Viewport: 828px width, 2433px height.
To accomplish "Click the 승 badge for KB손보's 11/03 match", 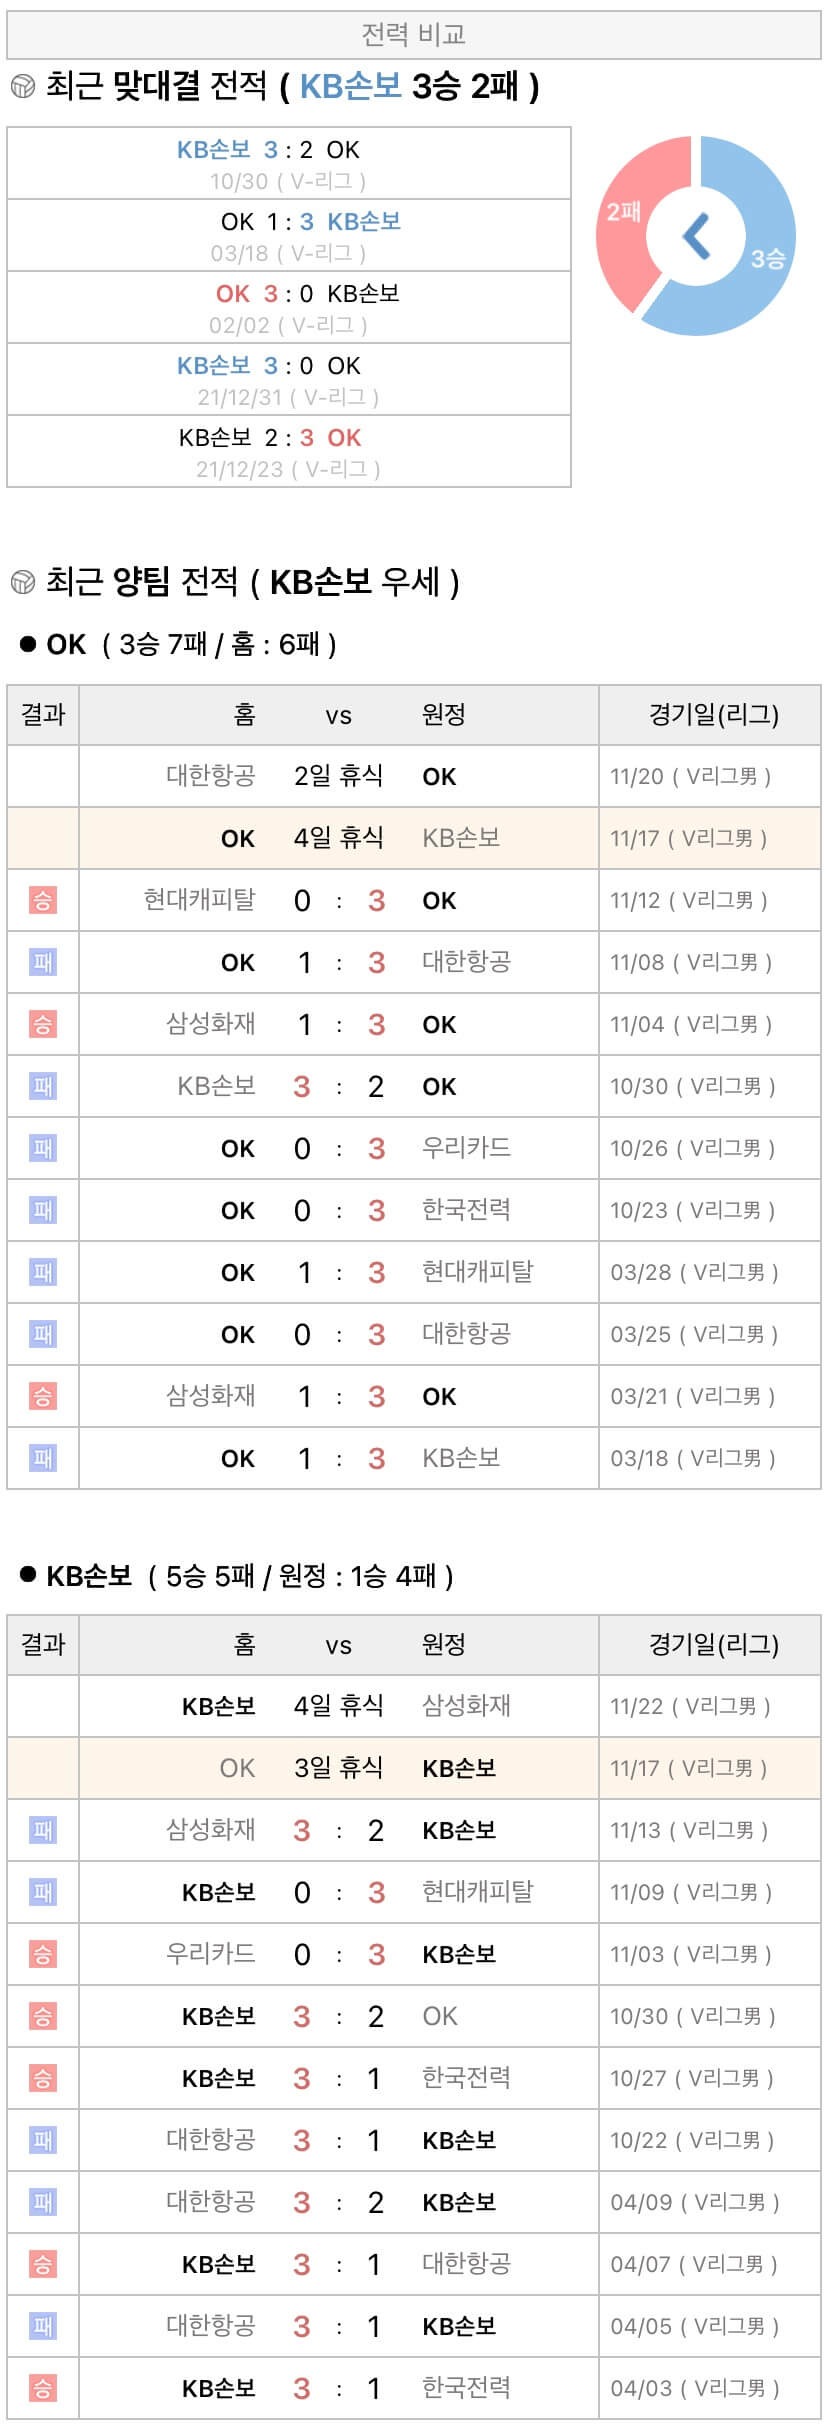I will click(43, 1954).
